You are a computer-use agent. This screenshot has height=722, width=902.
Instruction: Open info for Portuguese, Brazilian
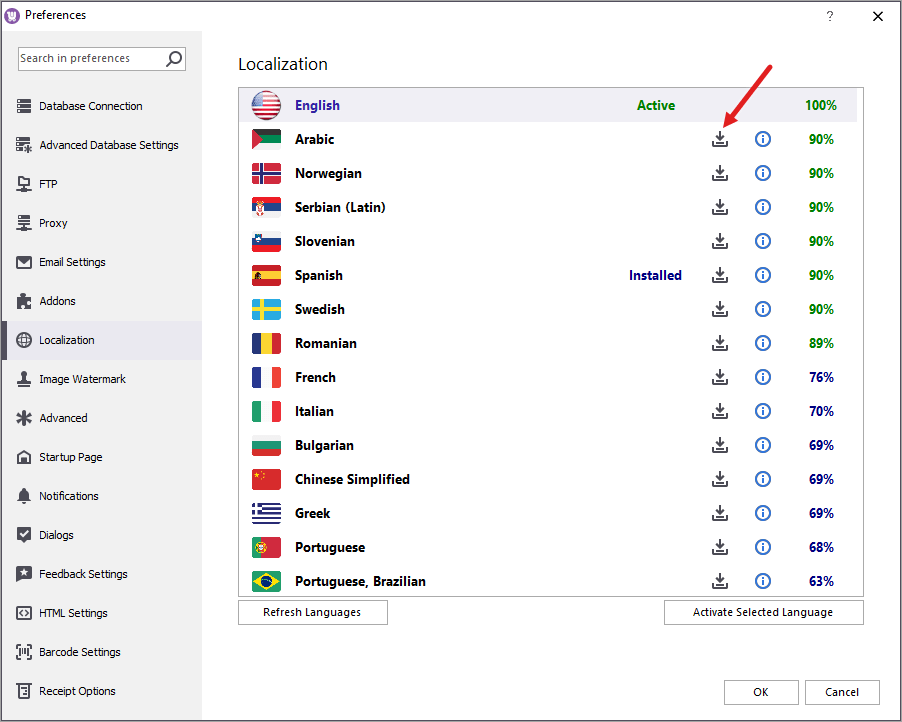(763, 582)
